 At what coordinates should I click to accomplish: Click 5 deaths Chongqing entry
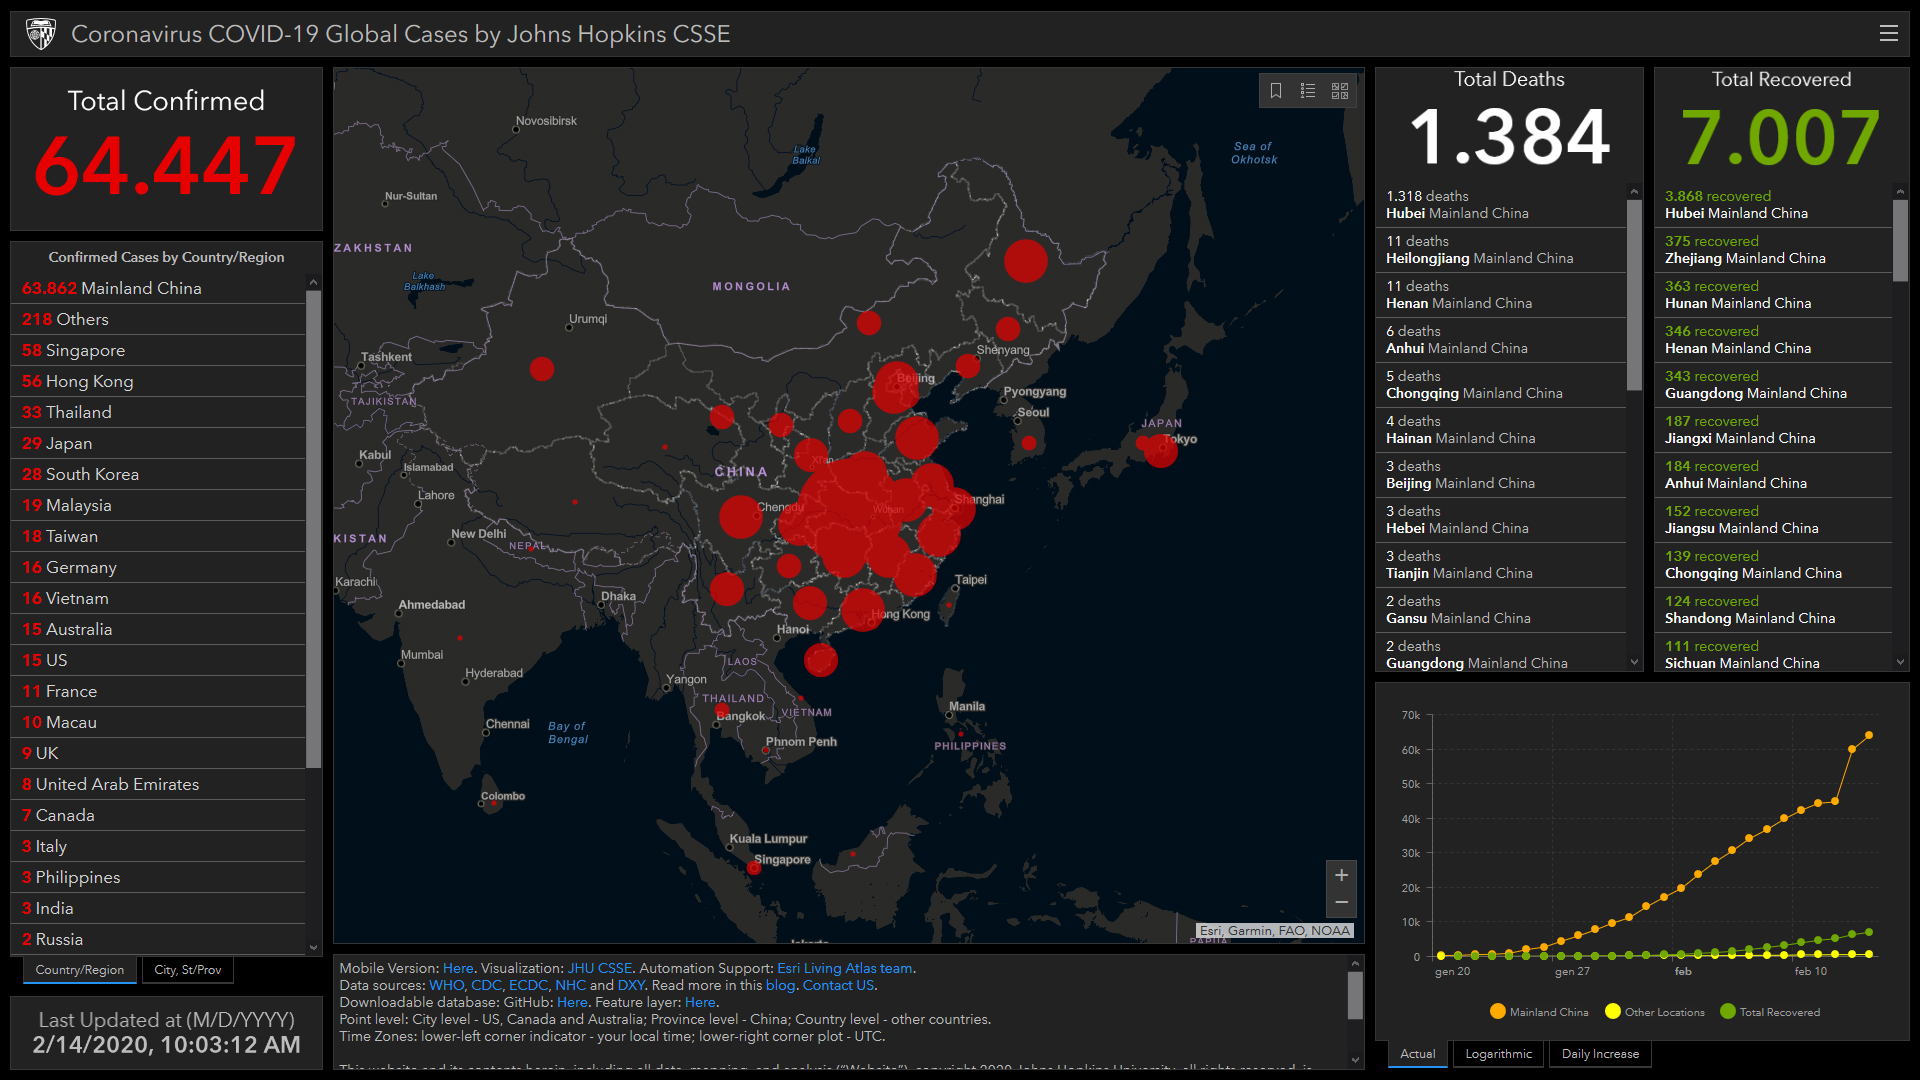(x=1502, y=385)
